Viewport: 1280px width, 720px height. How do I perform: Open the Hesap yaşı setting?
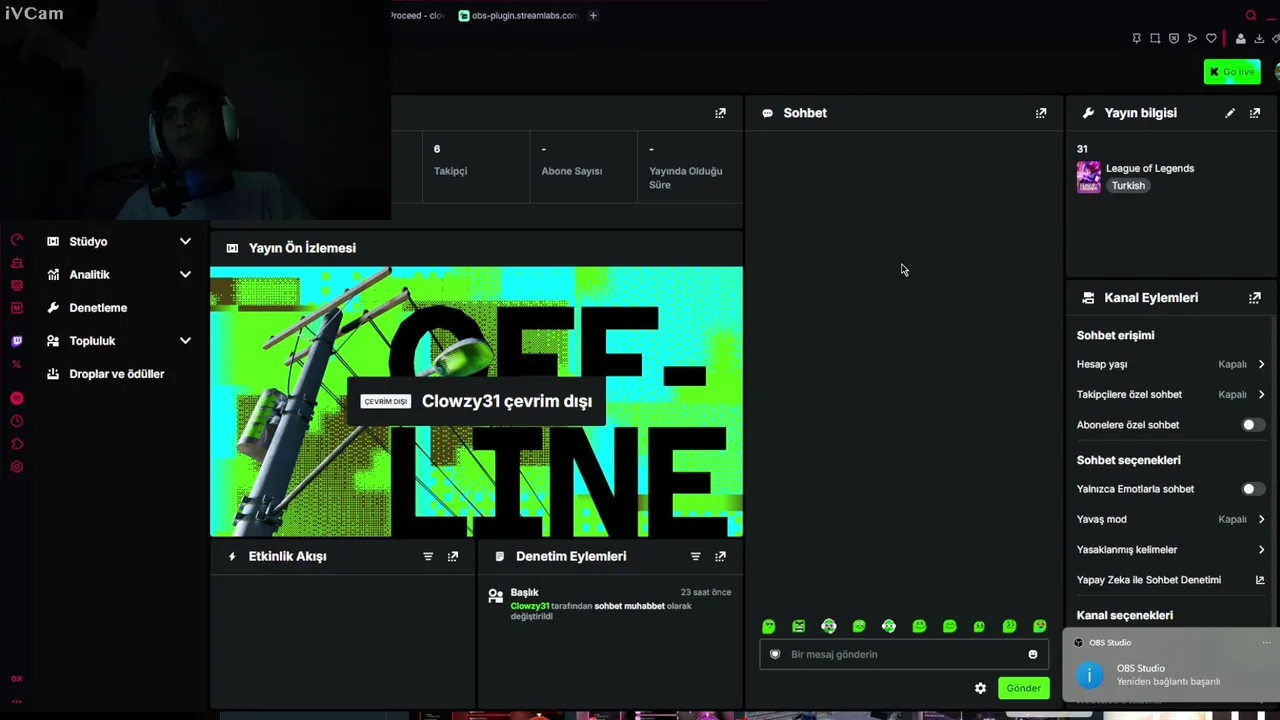(x=1170, y=364)
